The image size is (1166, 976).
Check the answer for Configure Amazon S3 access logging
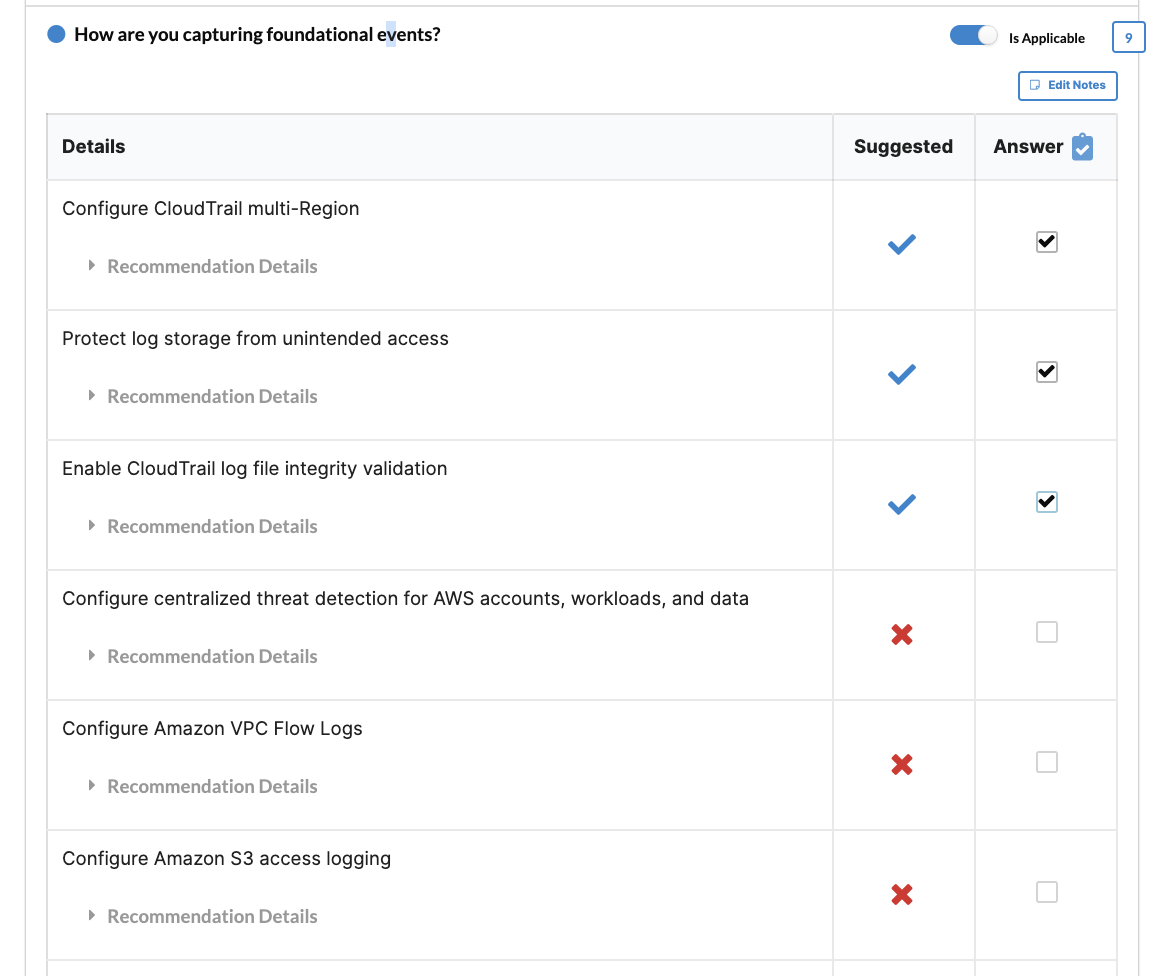pos(1046,892)
